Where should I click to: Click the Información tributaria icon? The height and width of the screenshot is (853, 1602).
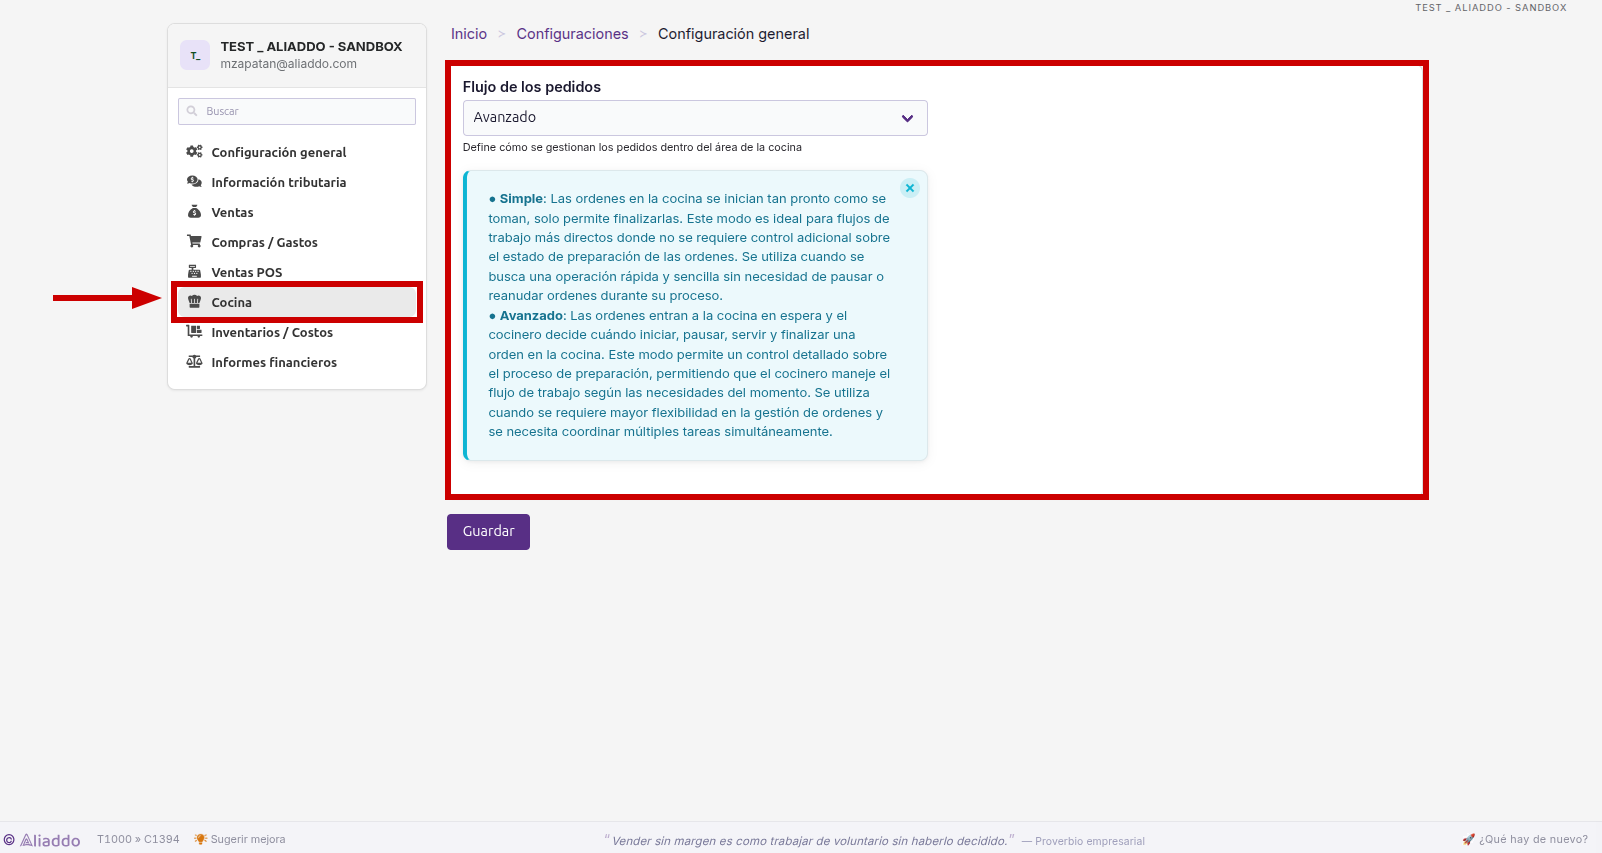point(194,182)
